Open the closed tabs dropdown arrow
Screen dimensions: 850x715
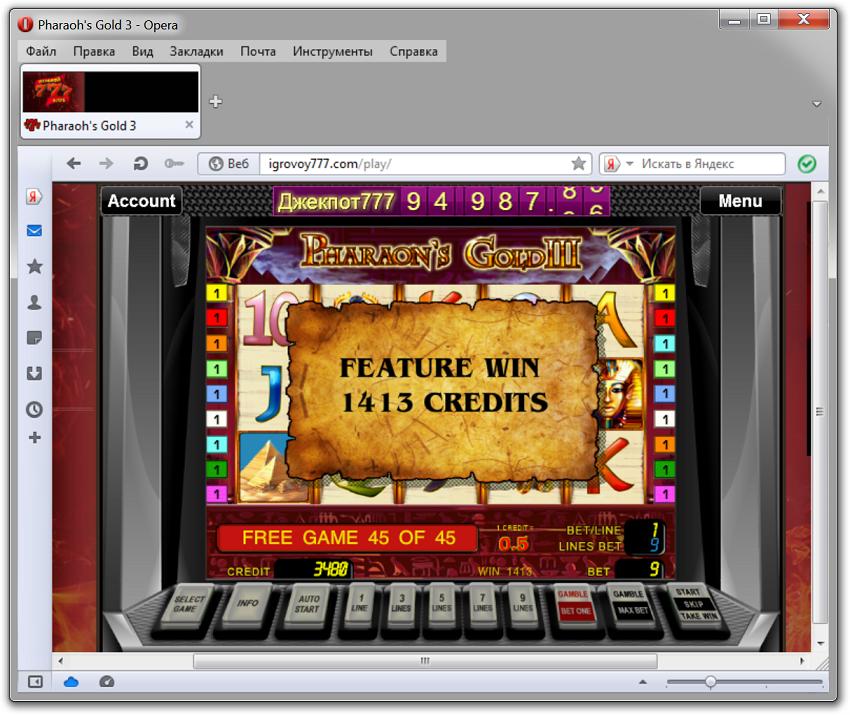816,103
